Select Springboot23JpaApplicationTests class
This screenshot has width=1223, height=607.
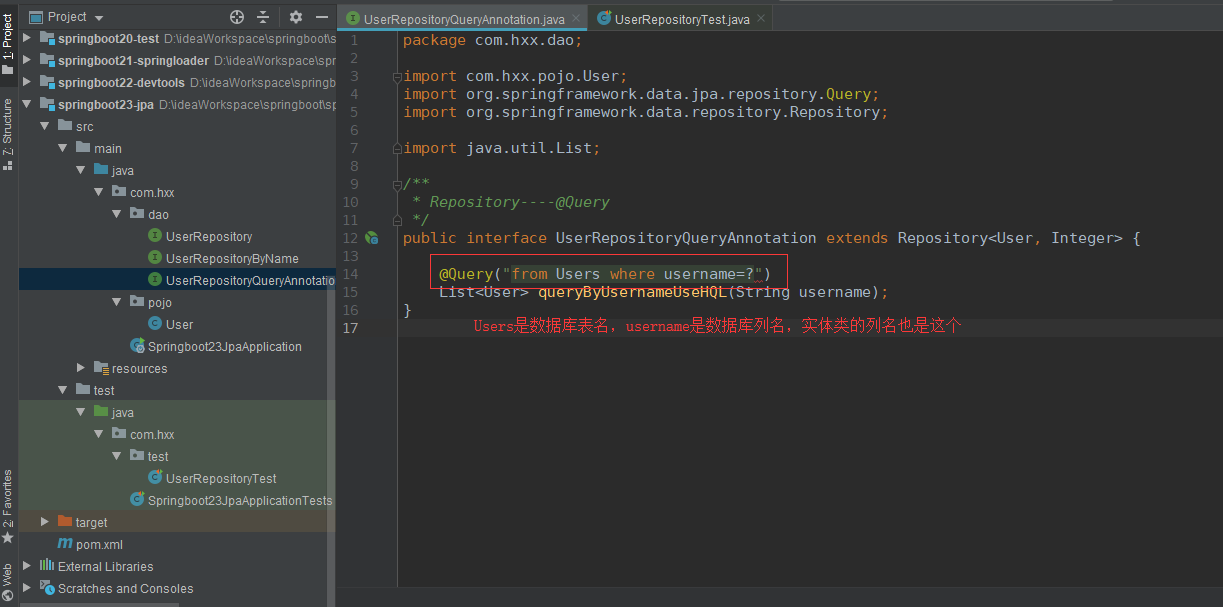240,500
